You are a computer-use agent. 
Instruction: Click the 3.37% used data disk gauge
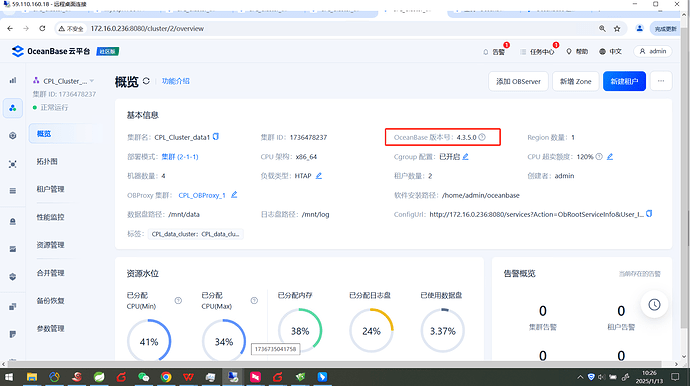[443, 331]
